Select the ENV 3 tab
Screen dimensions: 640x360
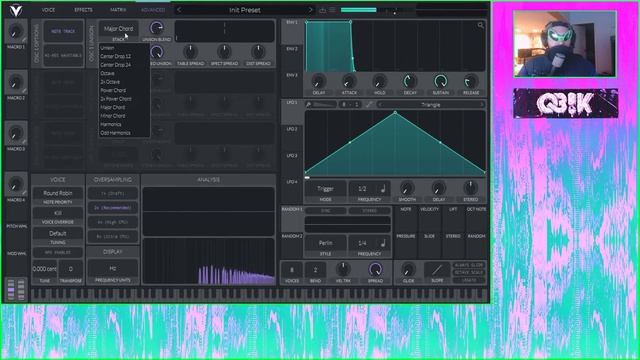pos(292,84)
